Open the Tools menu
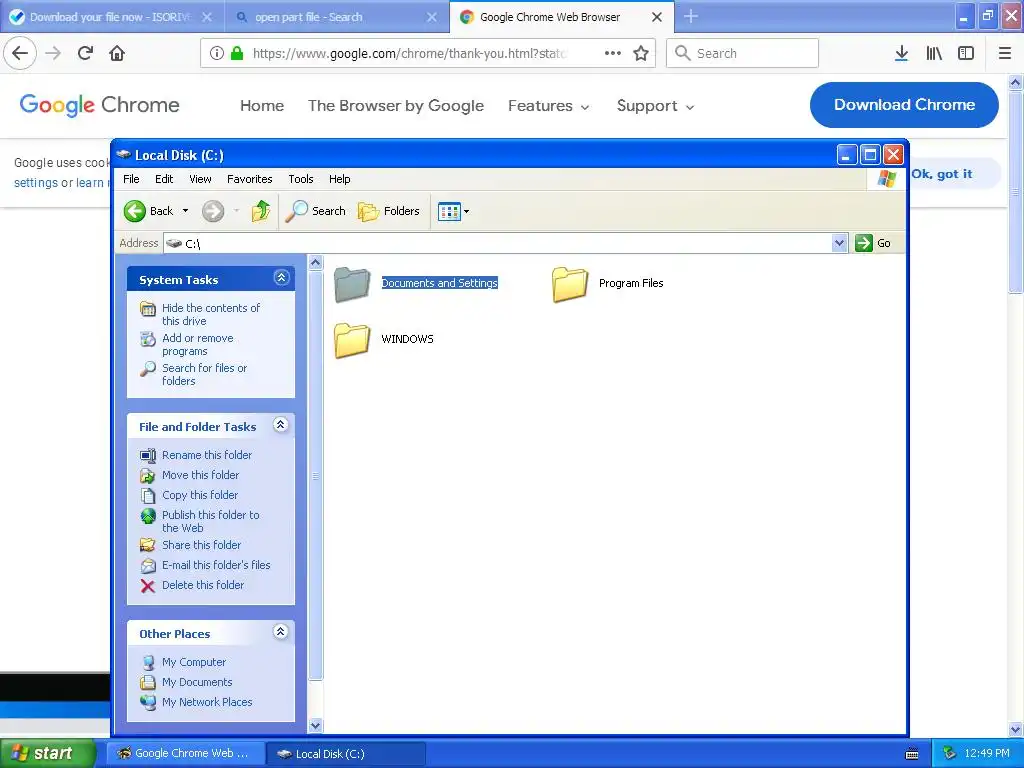 click(x=300, y=179)
